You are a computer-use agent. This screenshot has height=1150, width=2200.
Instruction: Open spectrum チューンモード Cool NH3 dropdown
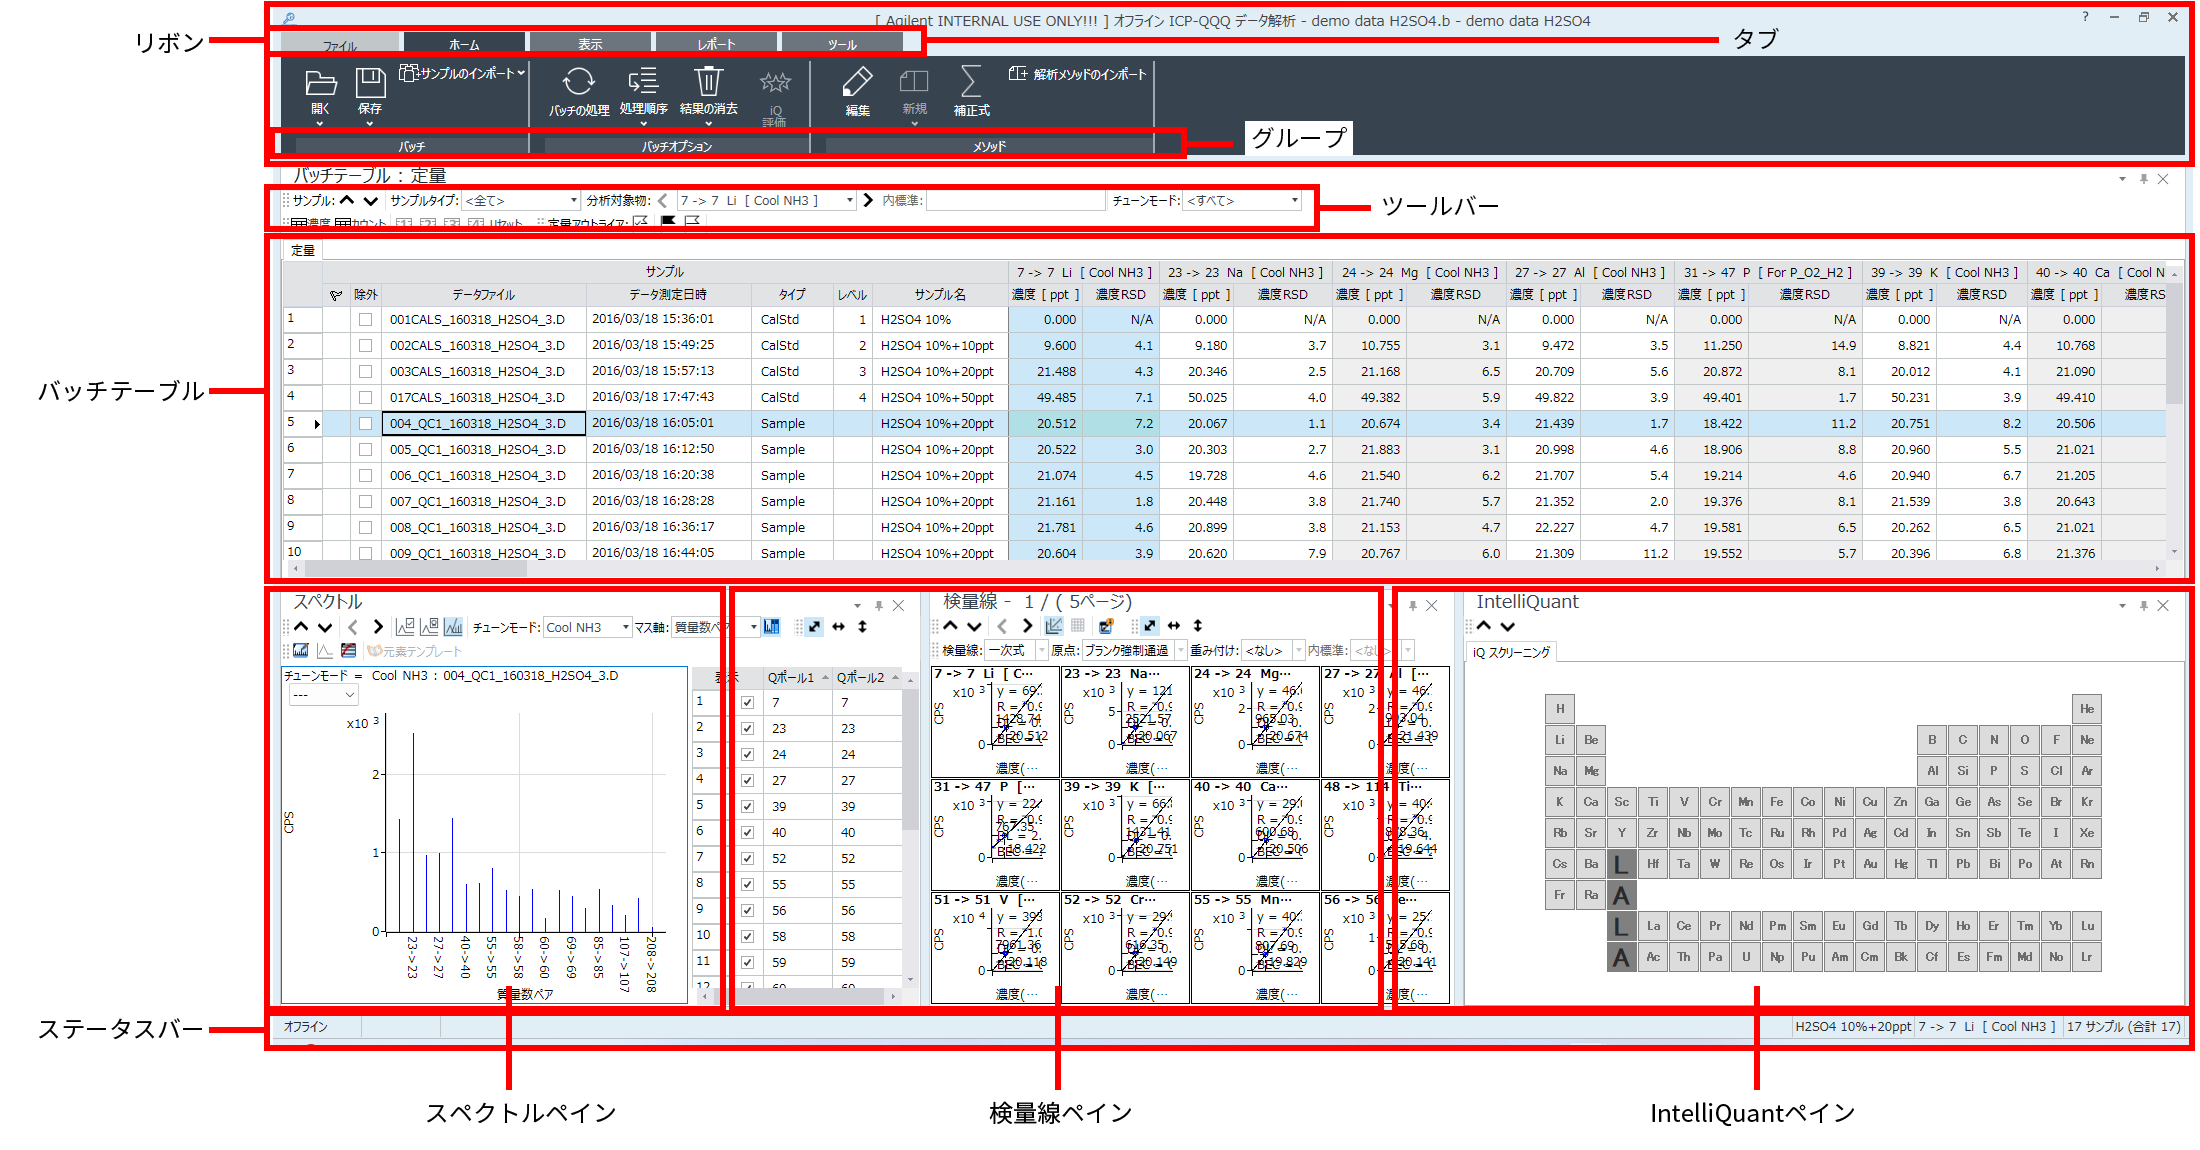click(x=588, y=628)
